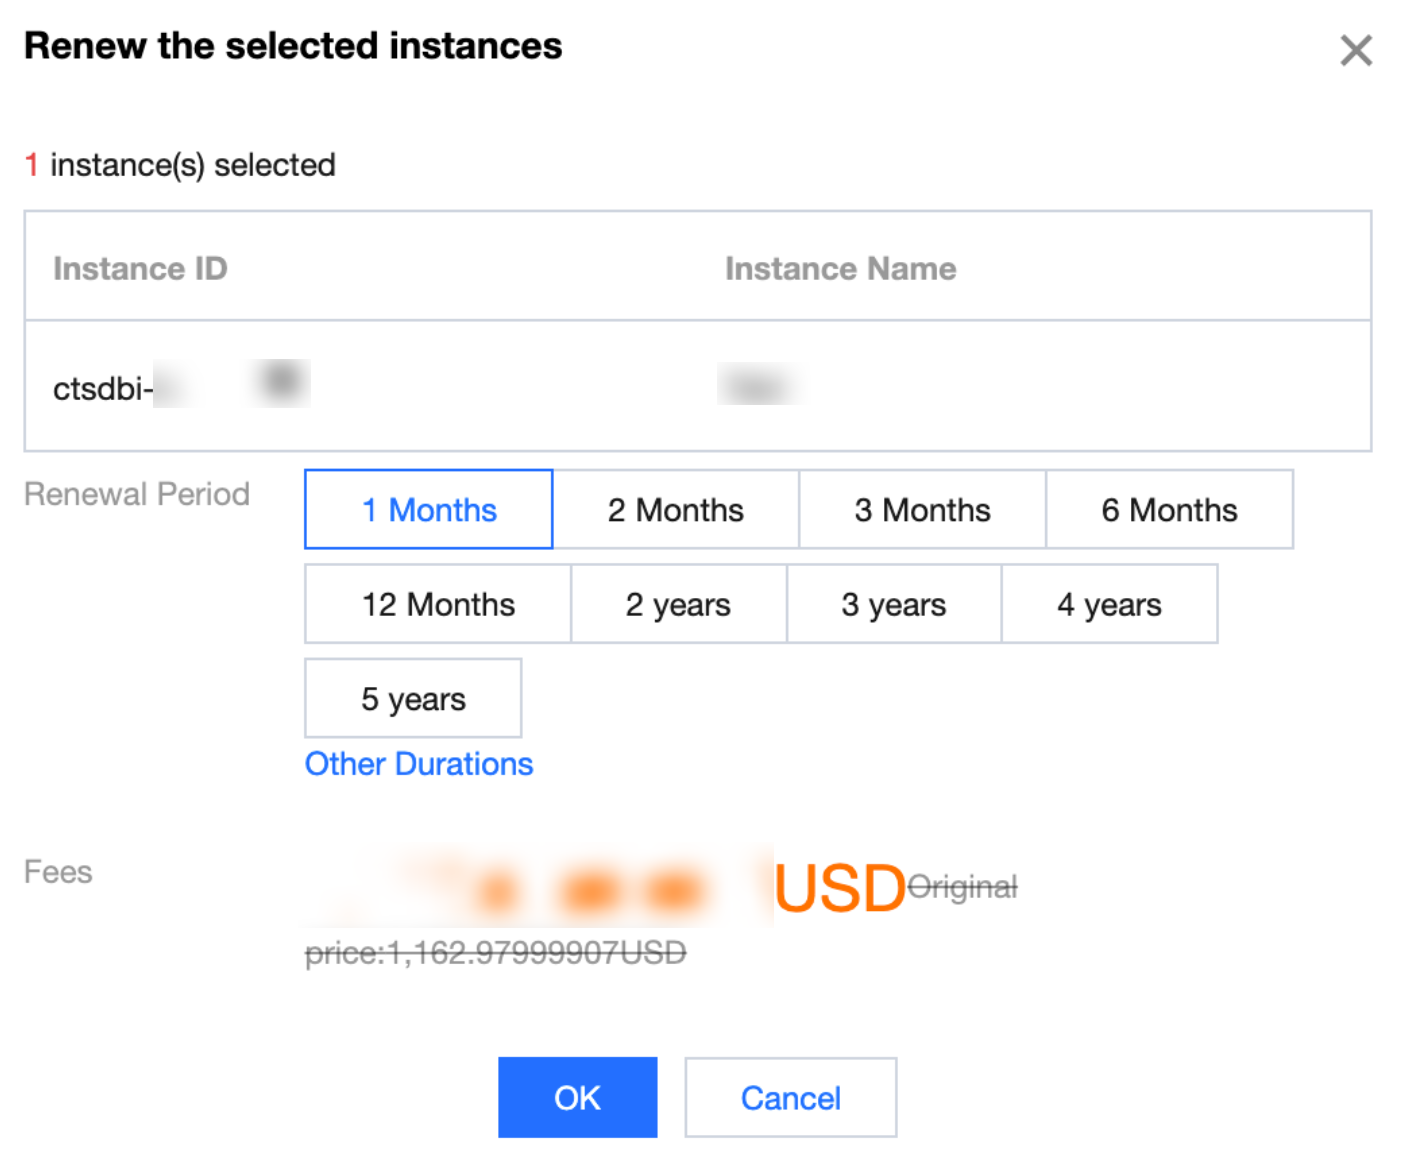Open the Other Durations link

[419, 764]
